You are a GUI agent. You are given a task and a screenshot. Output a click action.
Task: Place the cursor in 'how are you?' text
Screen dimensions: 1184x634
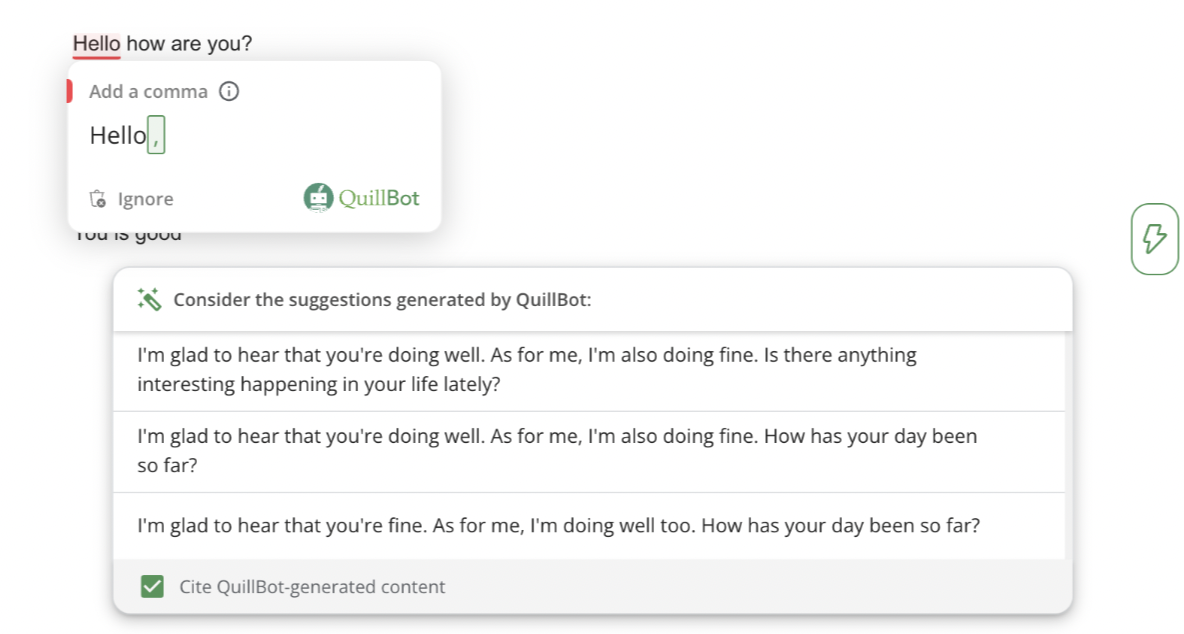point(189,44)
